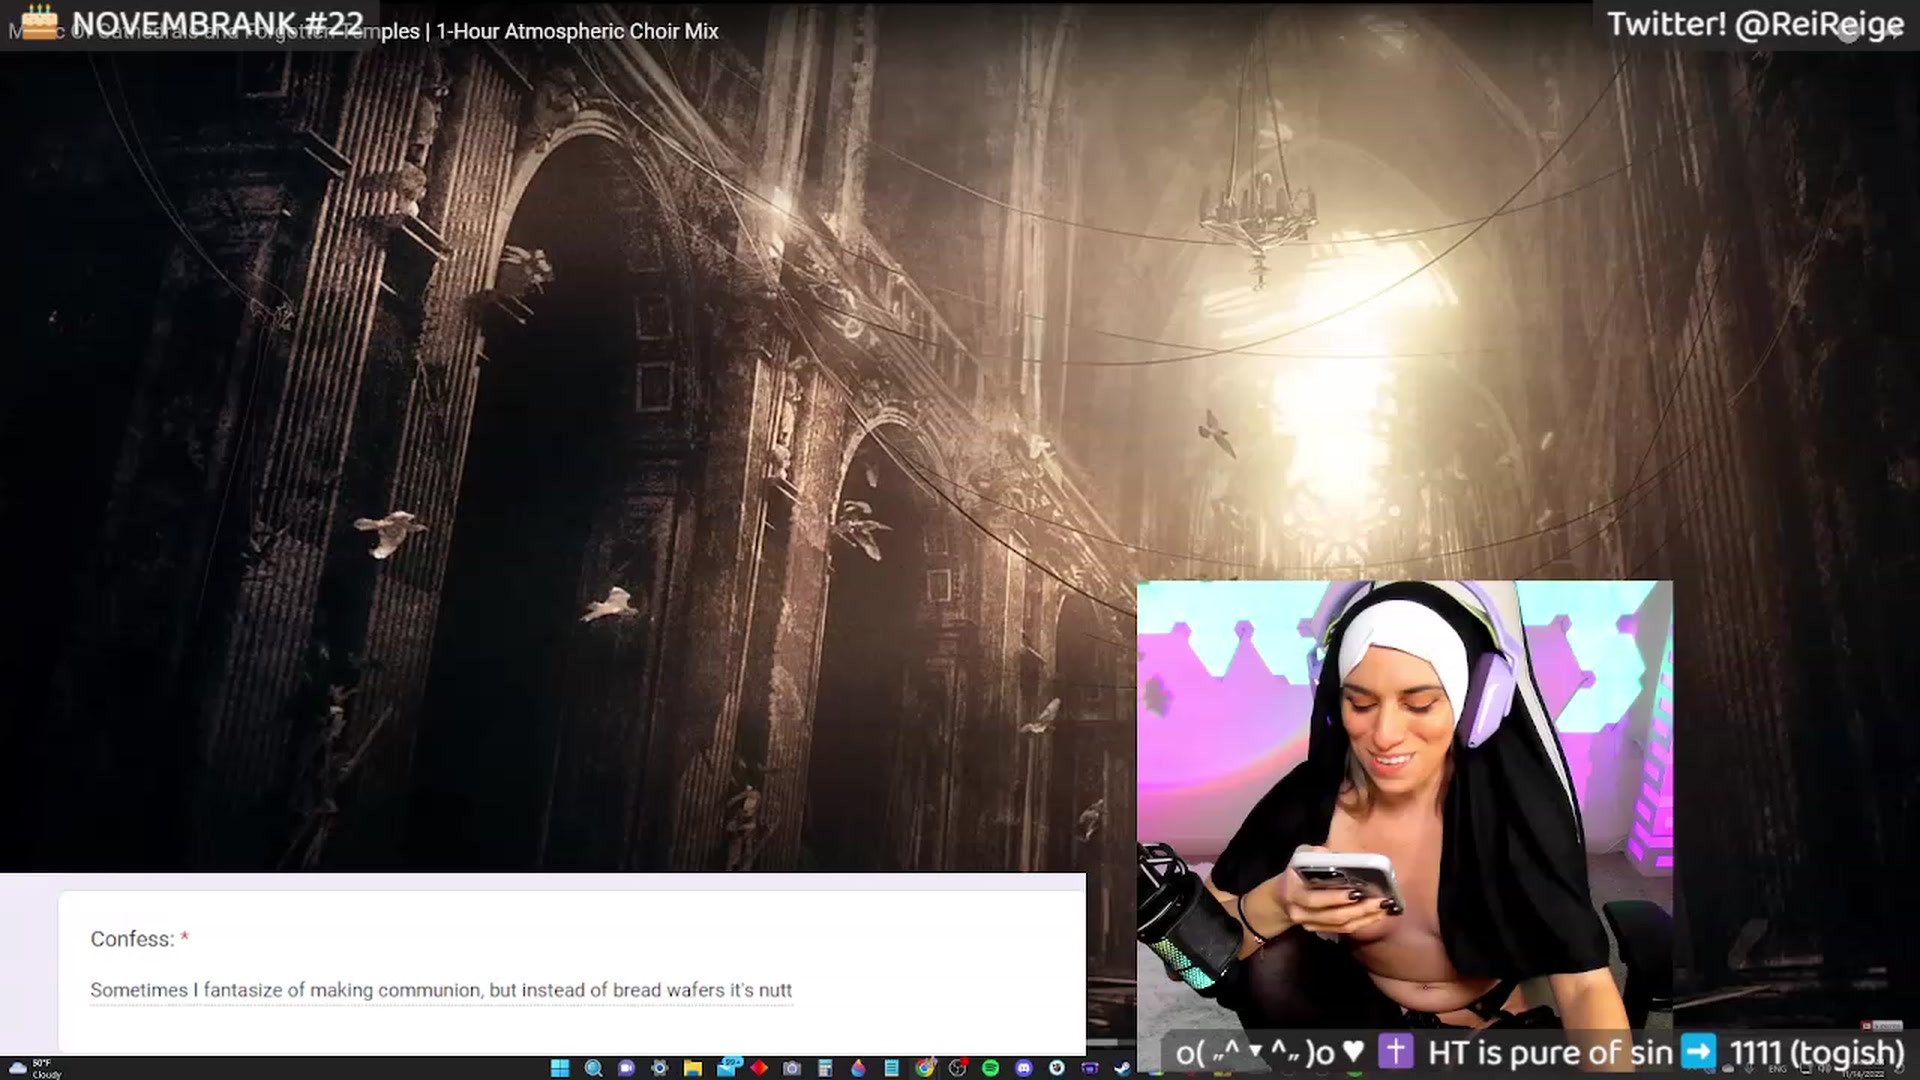Open Steam in taskbar
This screenshot has width=1920, height=1080.
[x=1122, y=1068]
